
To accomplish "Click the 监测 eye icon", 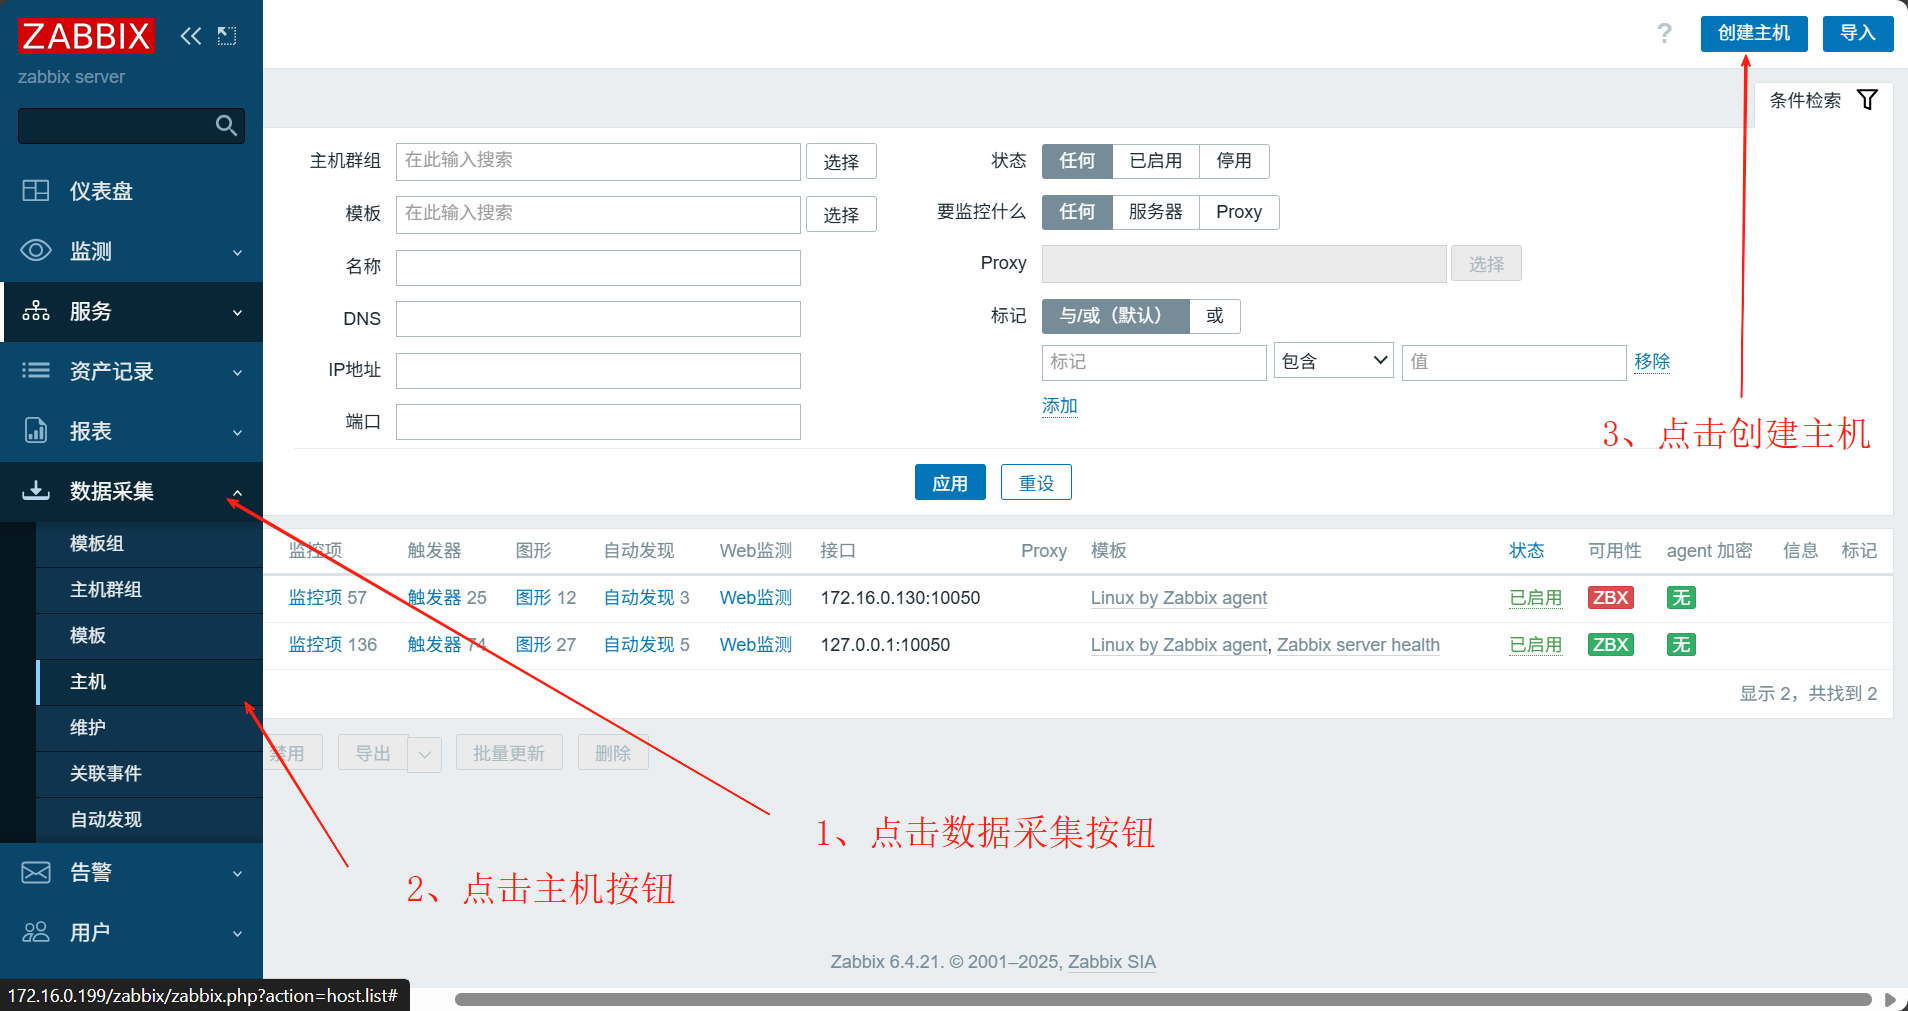I will pos(36,250).
